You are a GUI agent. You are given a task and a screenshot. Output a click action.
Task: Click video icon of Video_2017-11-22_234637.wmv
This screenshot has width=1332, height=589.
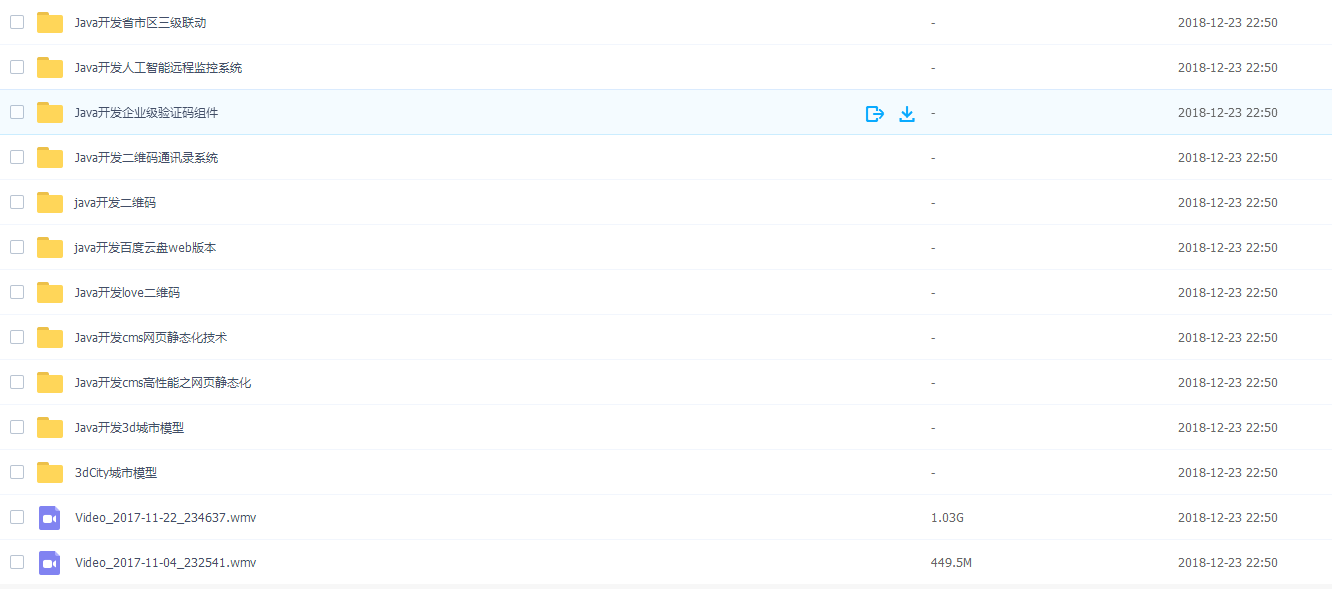pos(50,518)
